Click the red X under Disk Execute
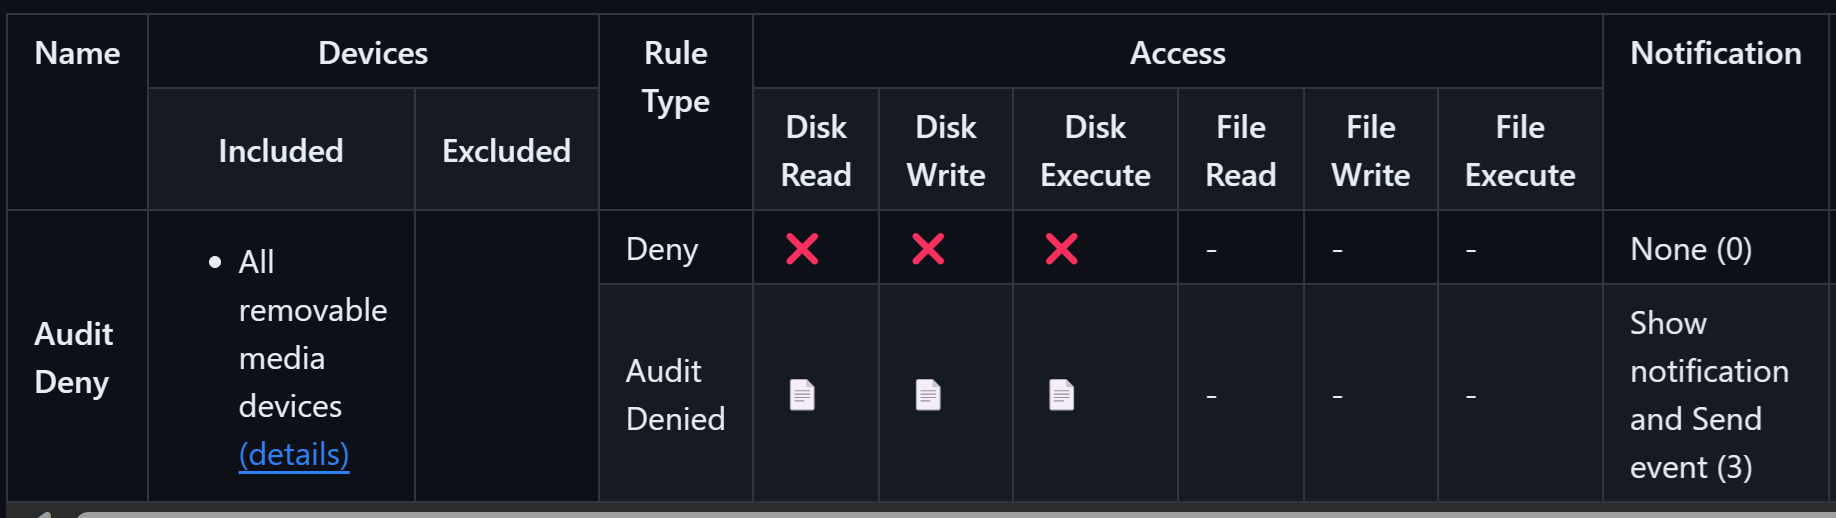The height and width of the screenshot is (518, 1836). click(x=1061, y=248)
